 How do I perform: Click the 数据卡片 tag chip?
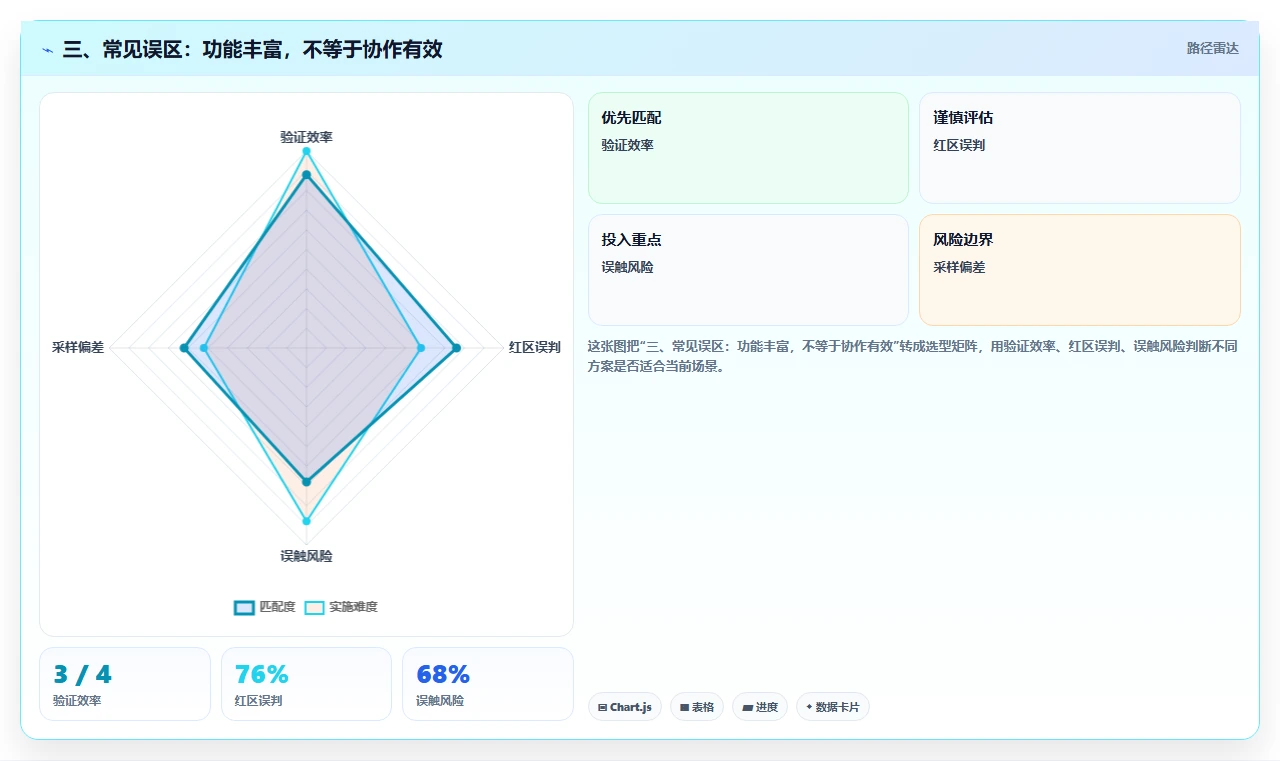833,707
